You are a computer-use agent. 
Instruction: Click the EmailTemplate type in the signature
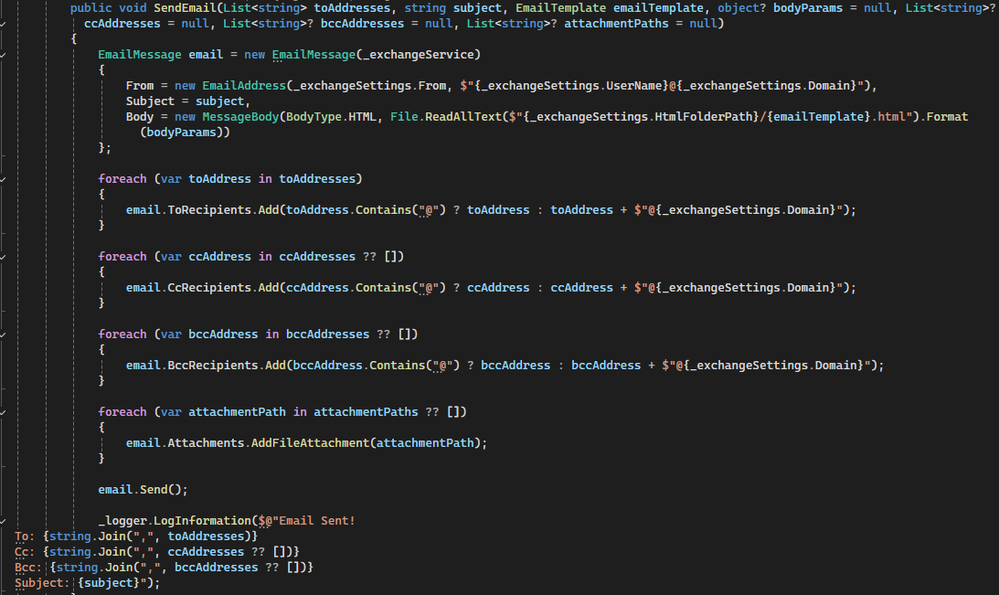(x=561, y=8)
